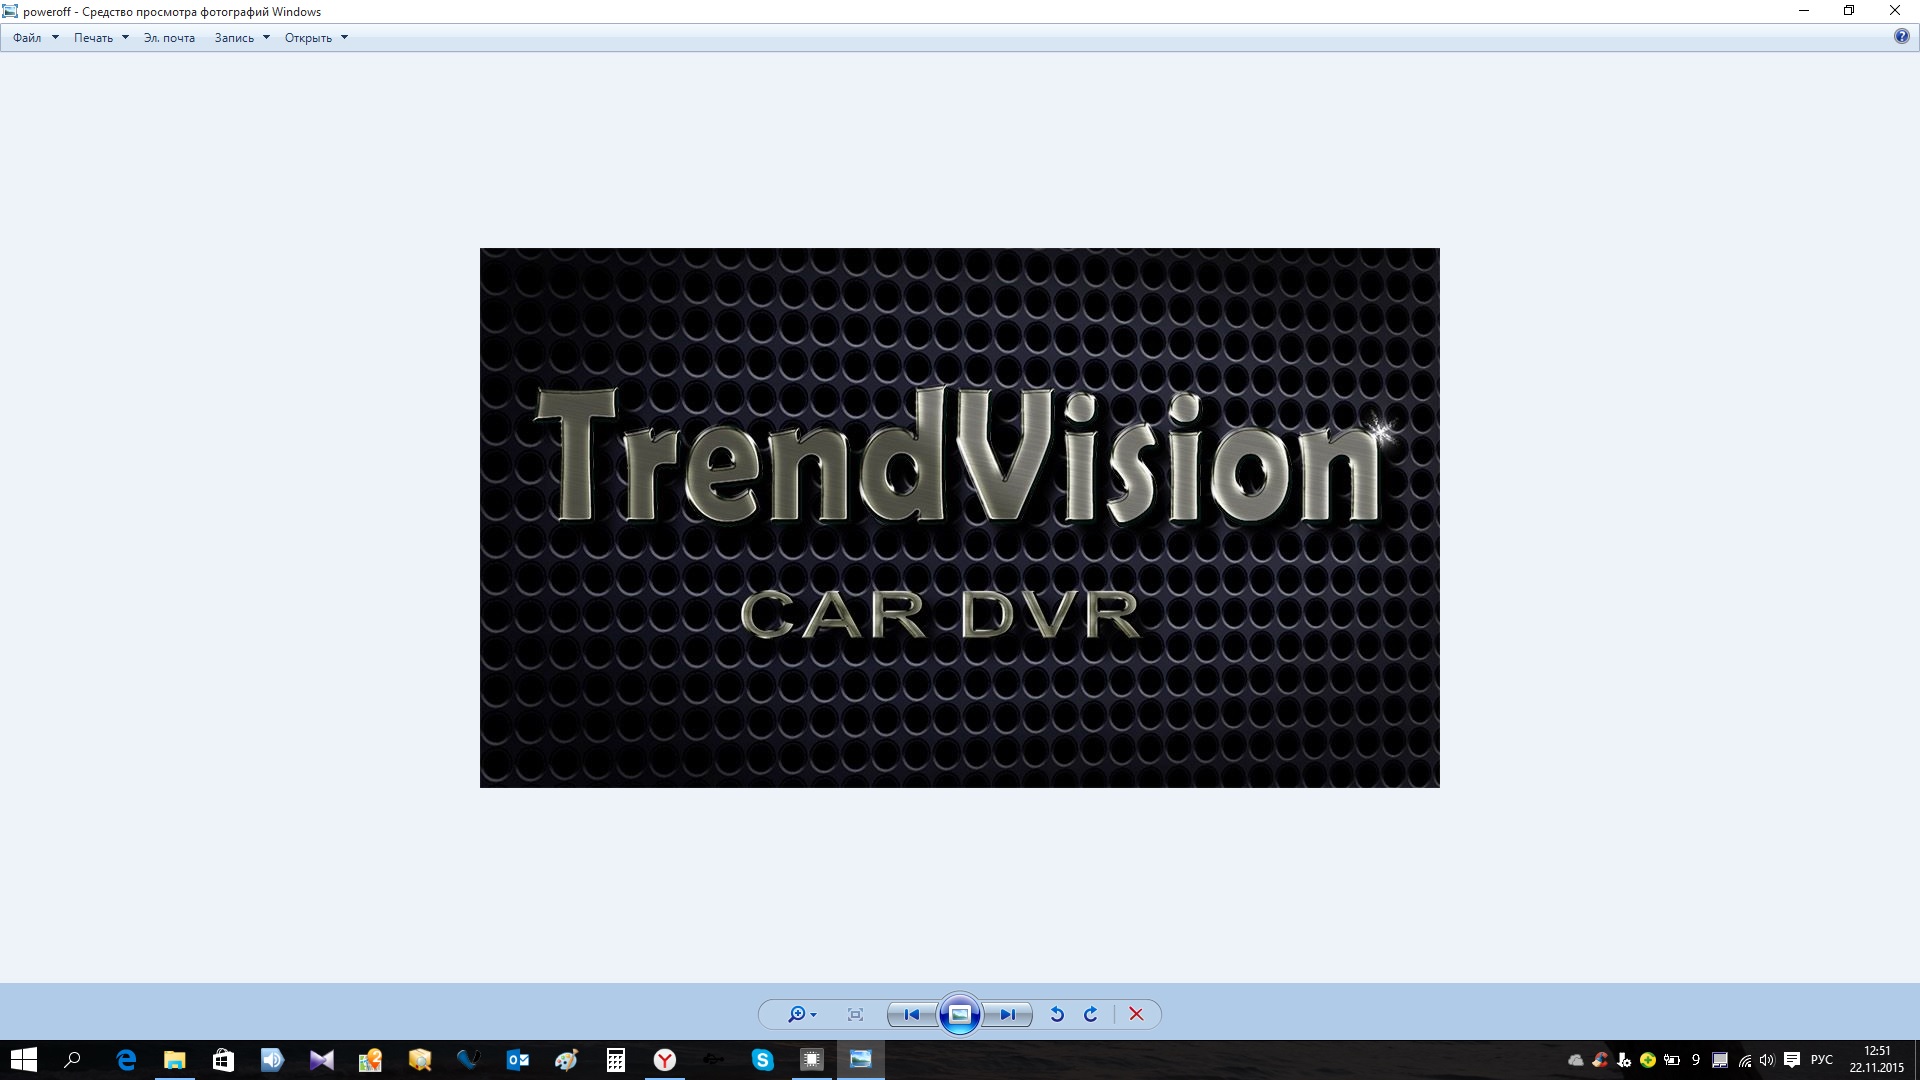The width and height of the screenshot is (1920, 1080).
Task: Go to the previous photo
Action: click(912, 1014)
